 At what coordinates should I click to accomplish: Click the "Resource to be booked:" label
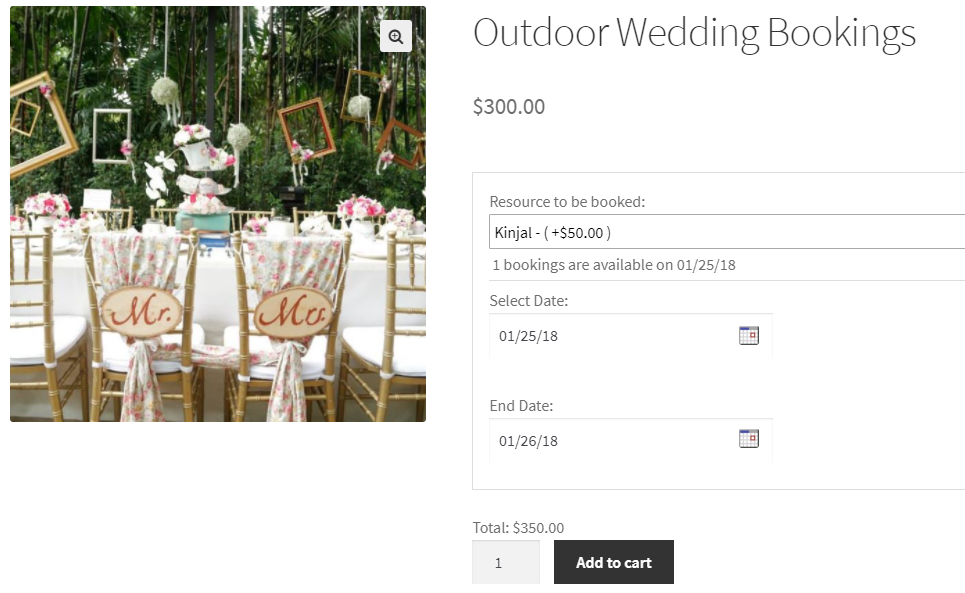click(567, 202)
